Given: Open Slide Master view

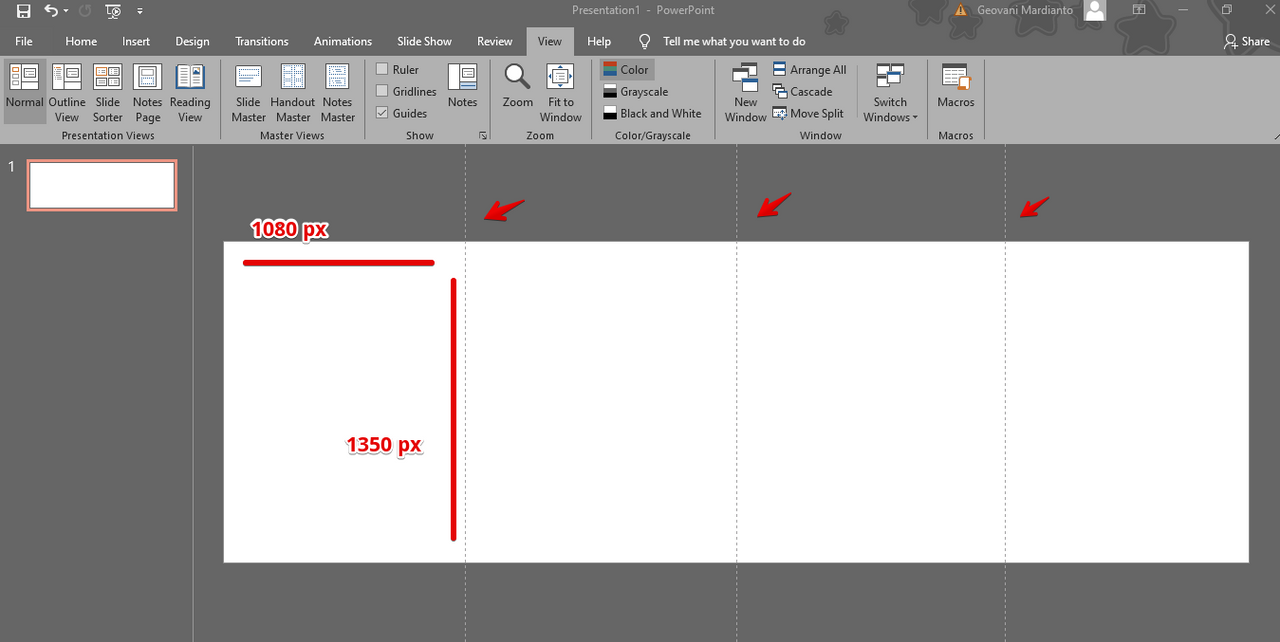Looking at the screenshot, I should (248, 91).
